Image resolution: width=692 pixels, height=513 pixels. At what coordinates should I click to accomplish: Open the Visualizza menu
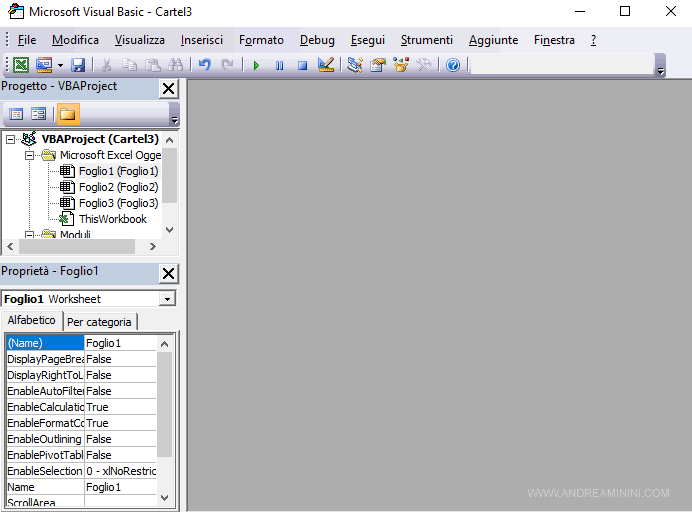tap(139, 40)
